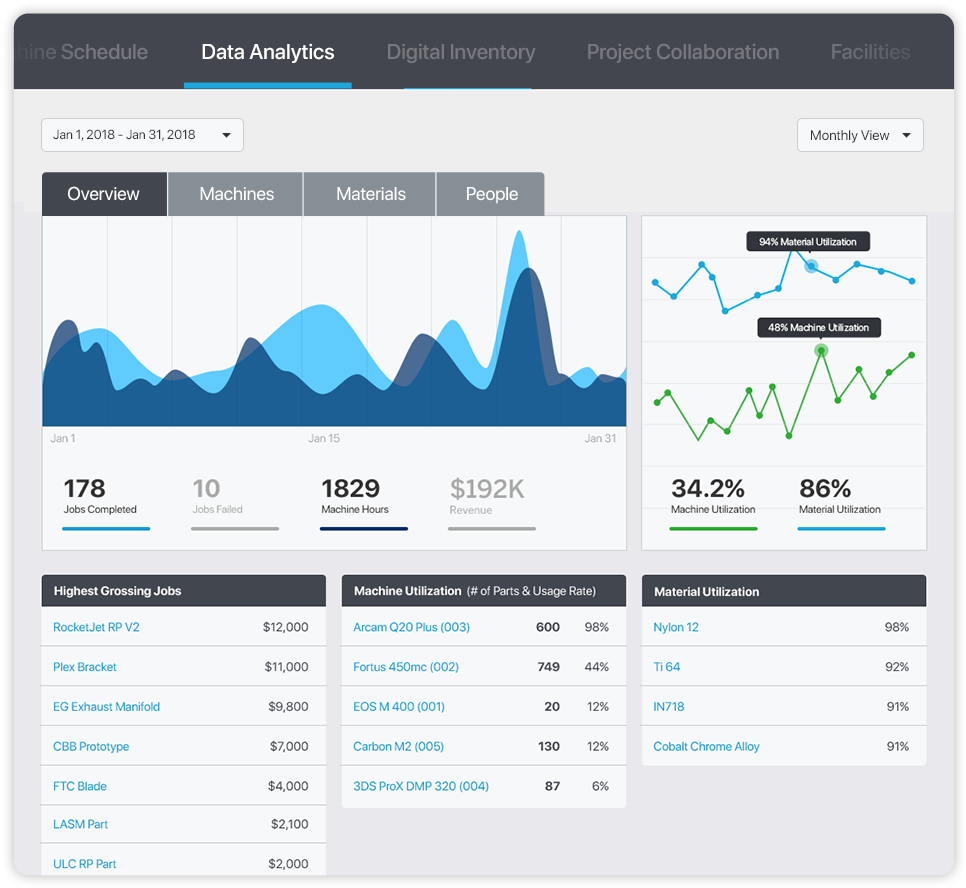Image resolution: width=966 pixels, height=888 pixels.
Task: Select the Carbon M2 (005) machine link
Action: tap(398, 747)
